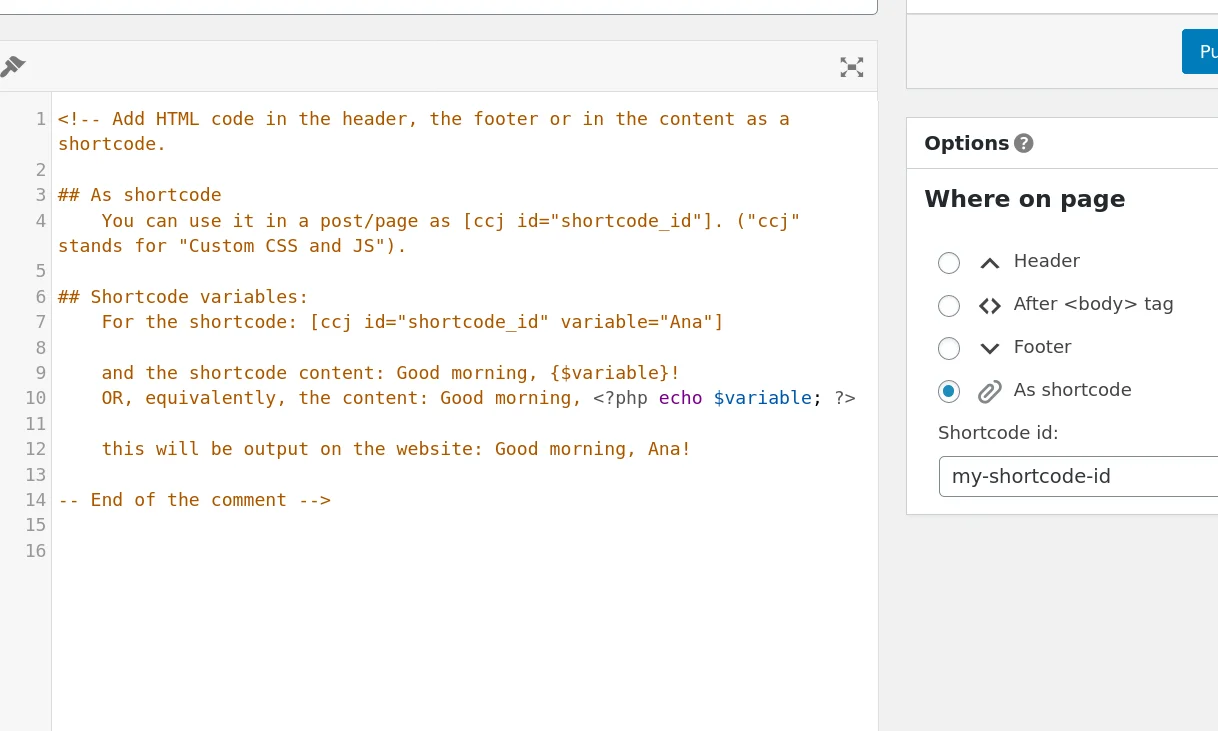Click the upward chevron icon beside Header
This screenshot has width=1218, height=731.
pos(989,262)
